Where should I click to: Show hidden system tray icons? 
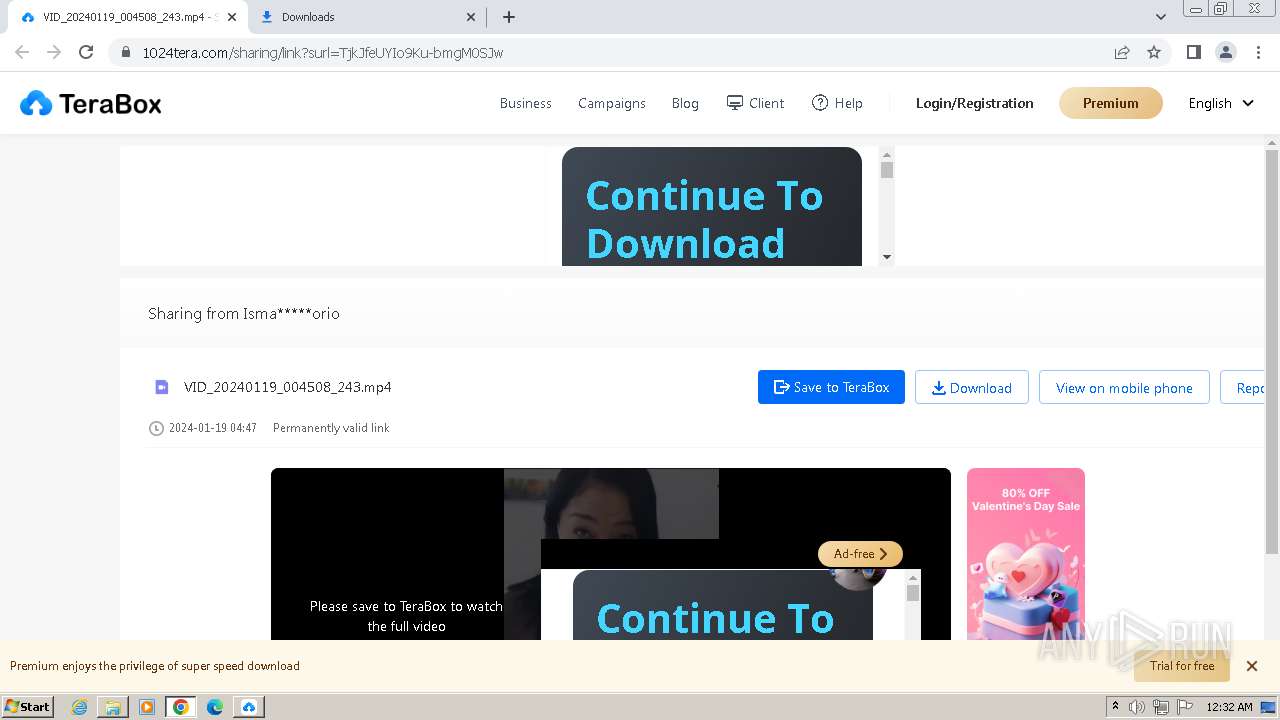(x=1115, y=707)
